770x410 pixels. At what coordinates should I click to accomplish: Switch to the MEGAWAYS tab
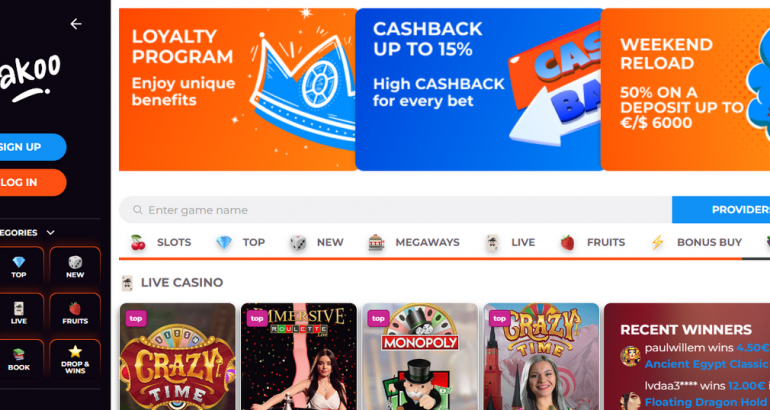point(414,242)
